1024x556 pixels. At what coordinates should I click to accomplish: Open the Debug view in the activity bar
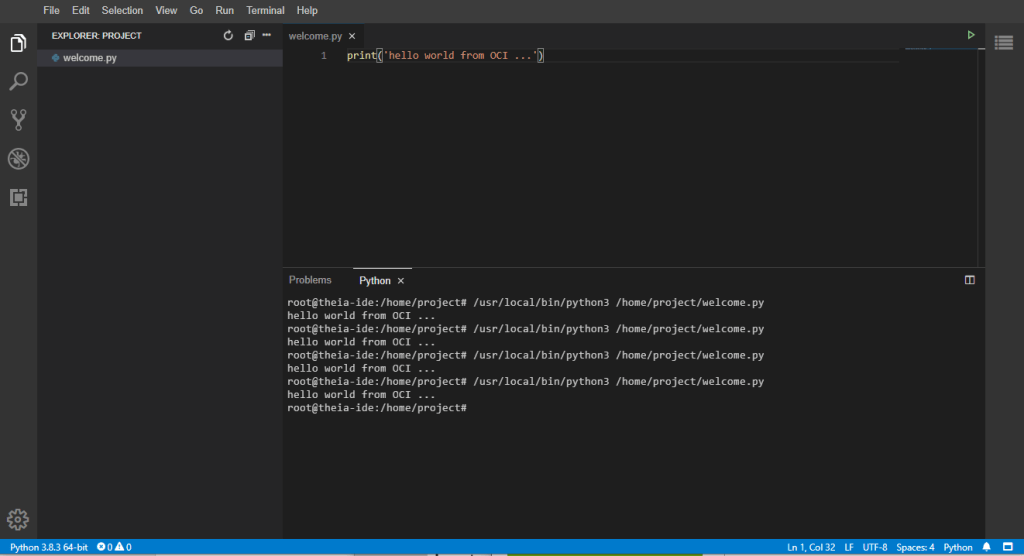(18, 159)
